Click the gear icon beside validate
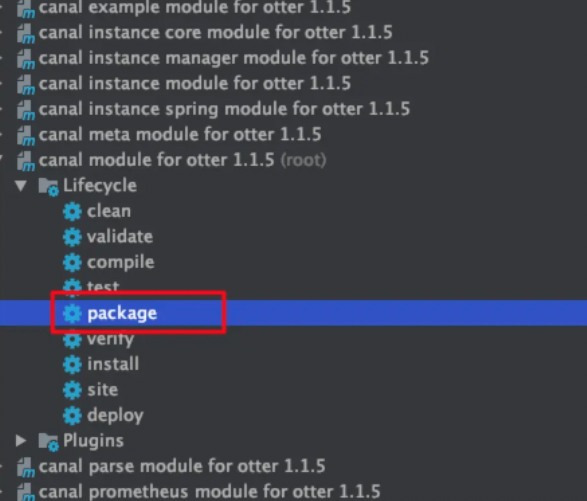Viewport: 587px width, 501px height. click(72, 237)
